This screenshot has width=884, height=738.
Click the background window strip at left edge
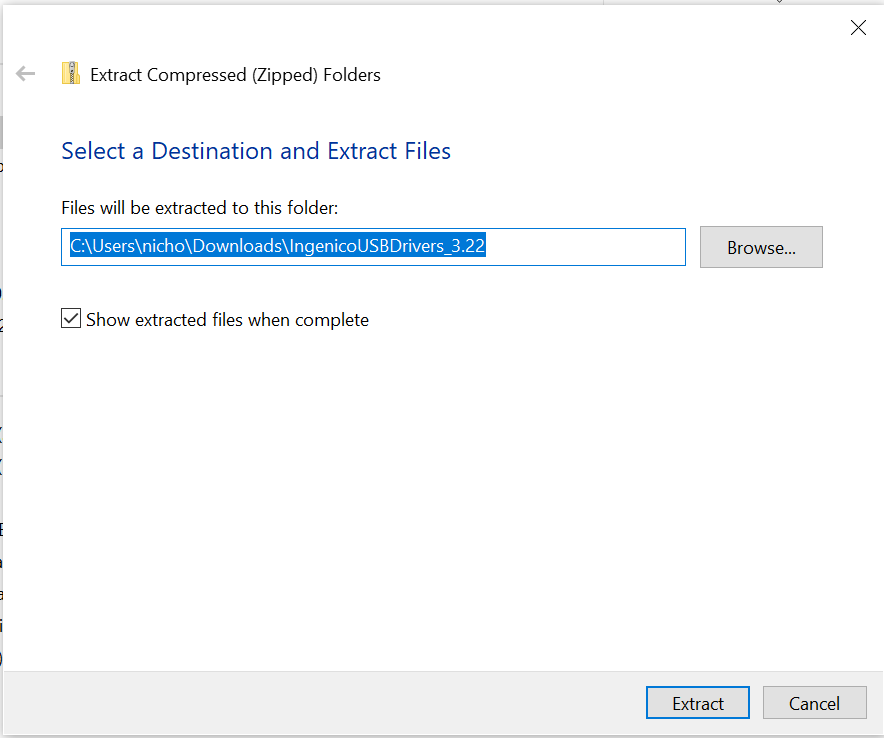tap(1, 366)
